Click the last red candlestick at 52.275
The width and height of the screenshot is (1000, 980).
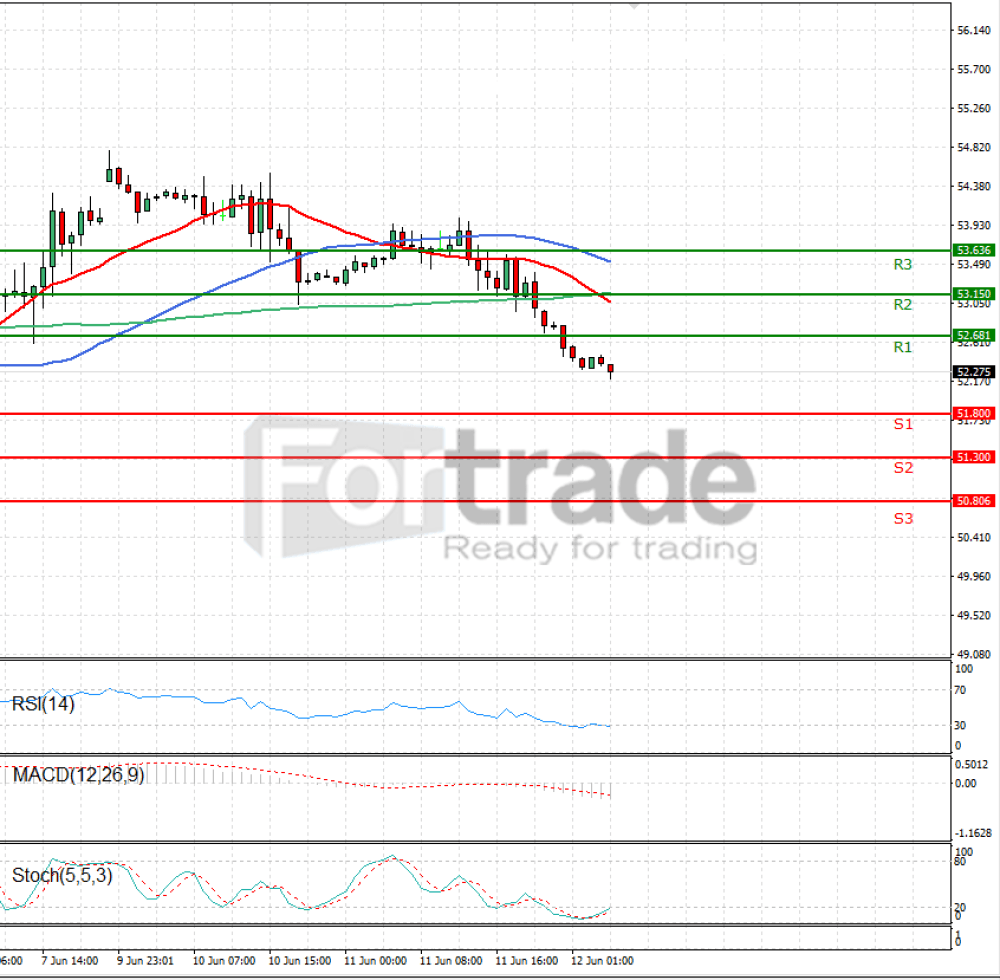611,370
